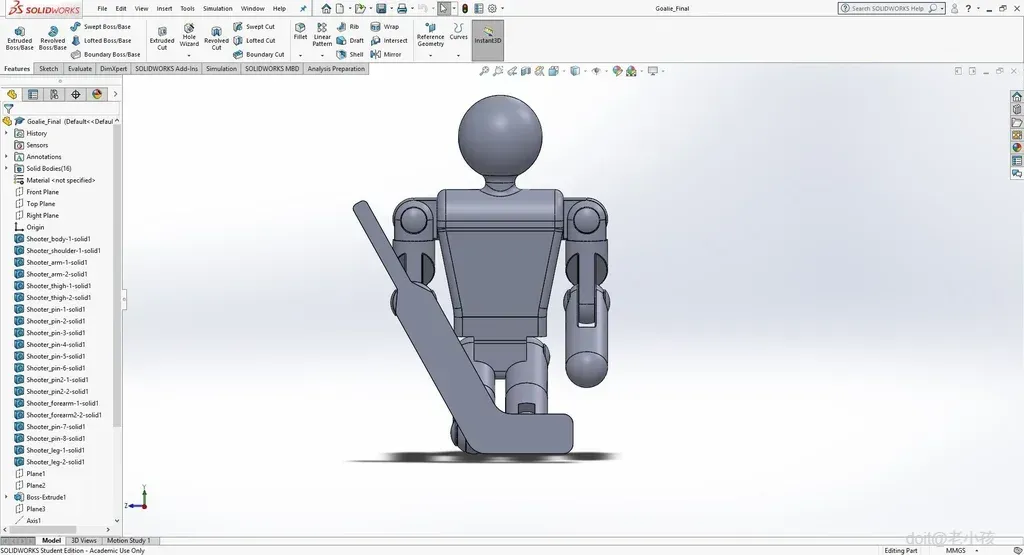
Task: Open the Motion Study 1 tab
Action: point(129,541)
